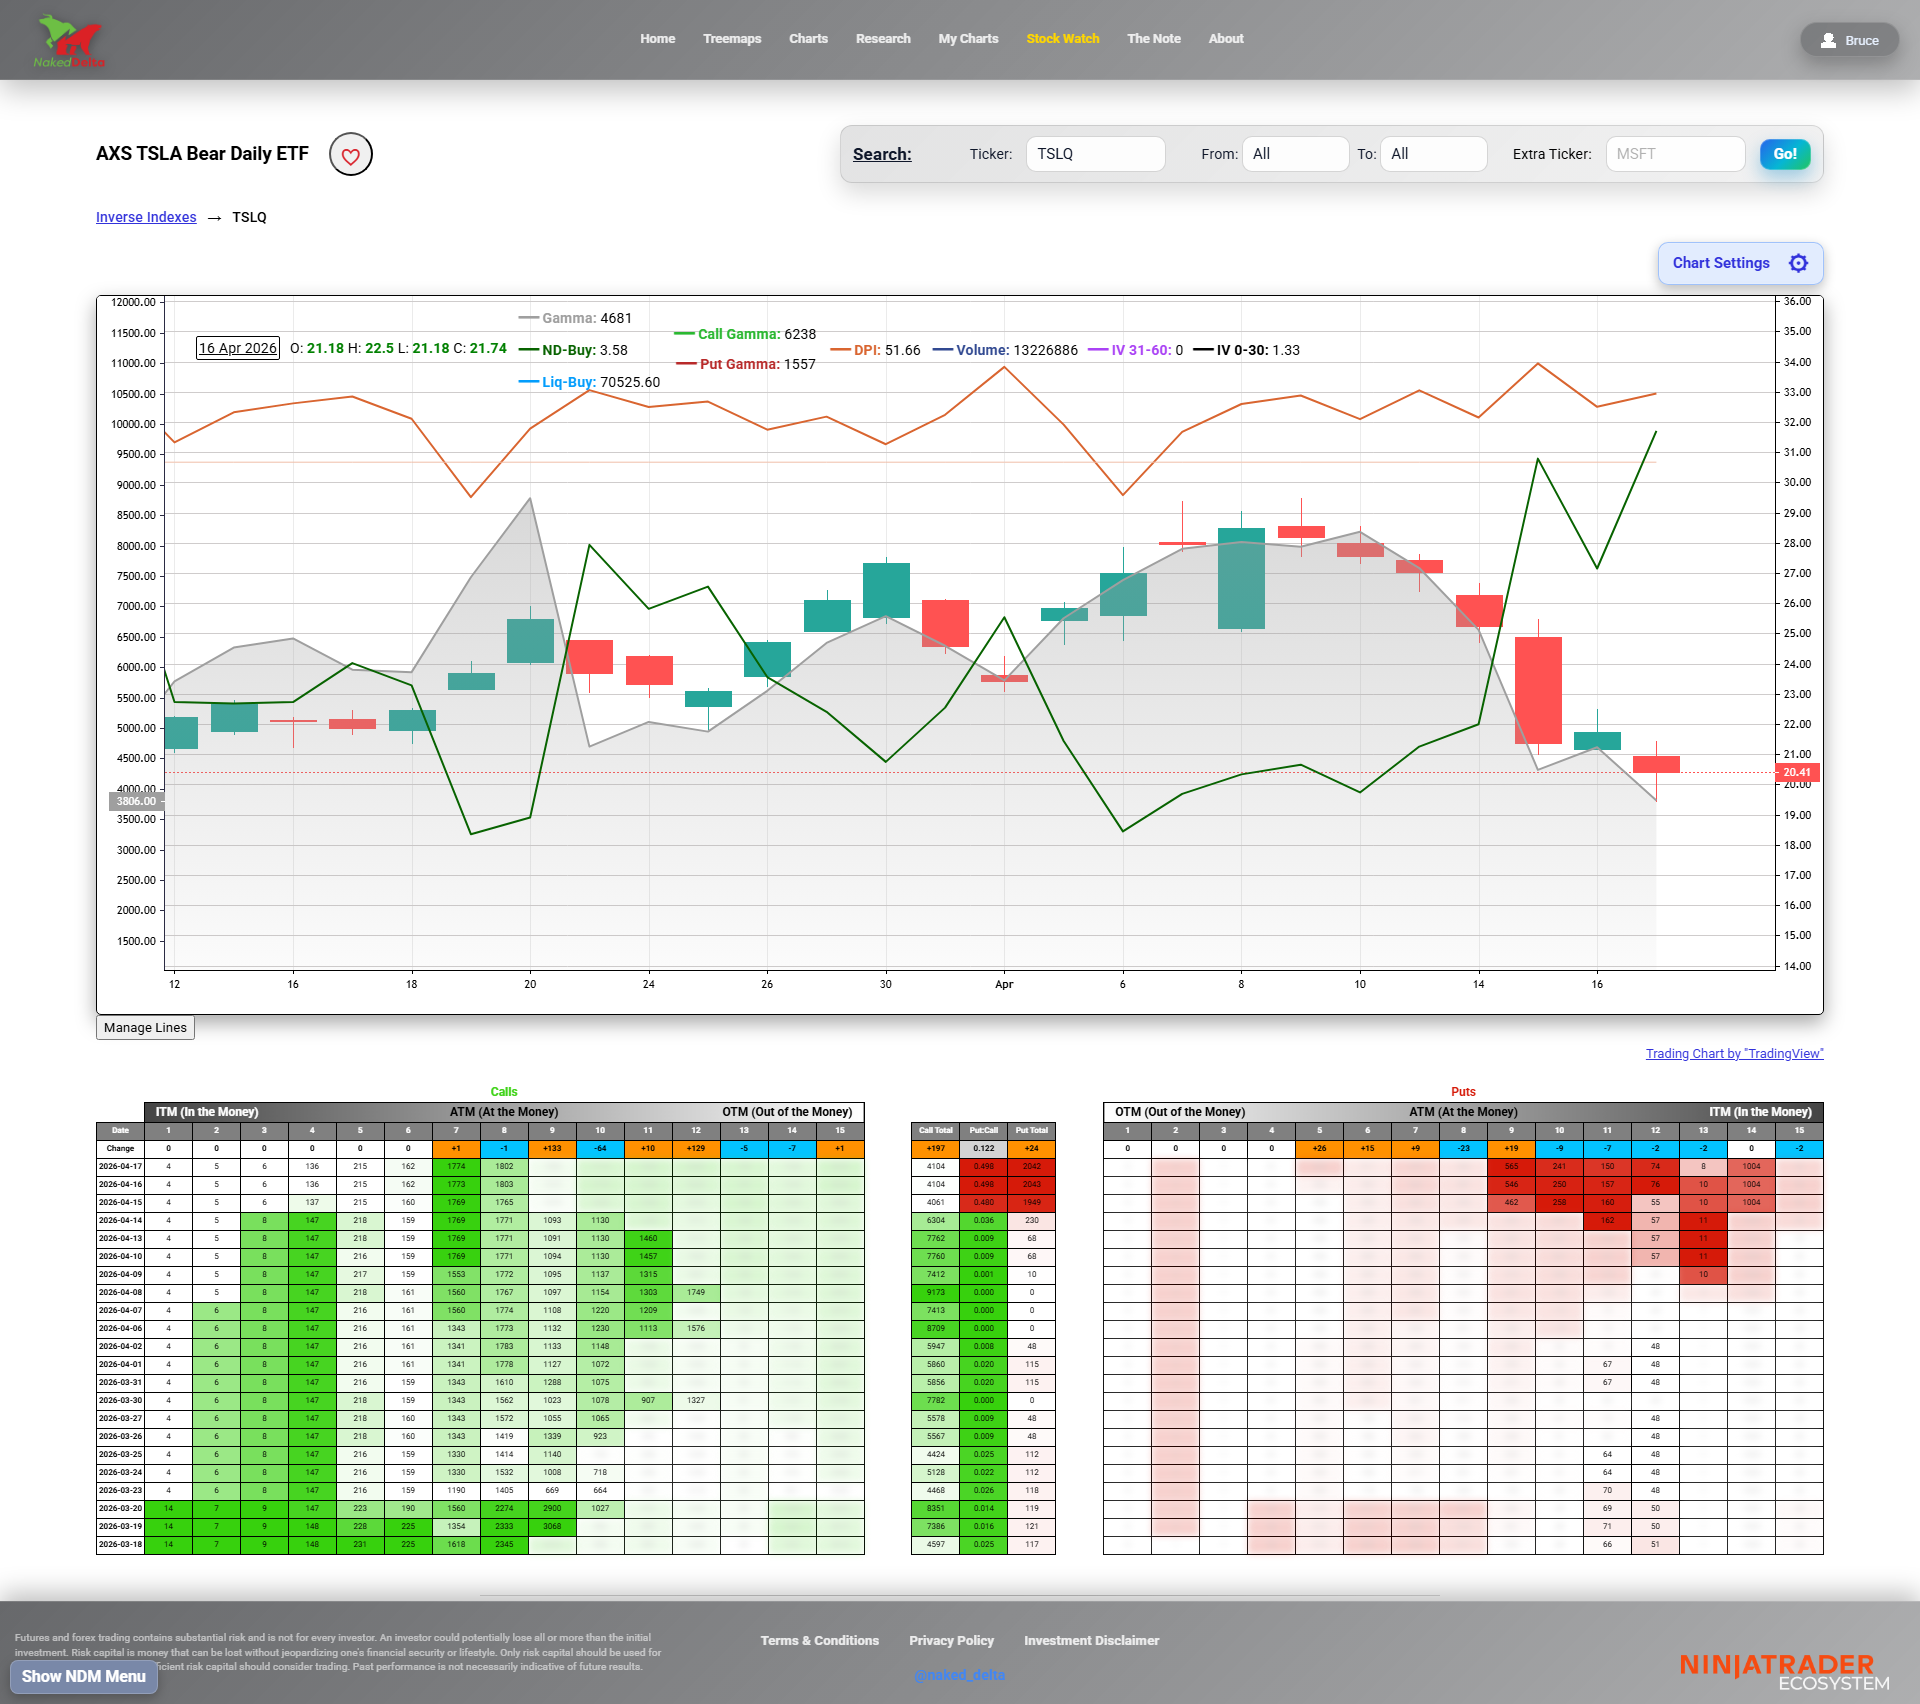Click the 2026-03-18 row date cell
This screenshot has height=1704, width=1920.
click(x=120, y=1545)
